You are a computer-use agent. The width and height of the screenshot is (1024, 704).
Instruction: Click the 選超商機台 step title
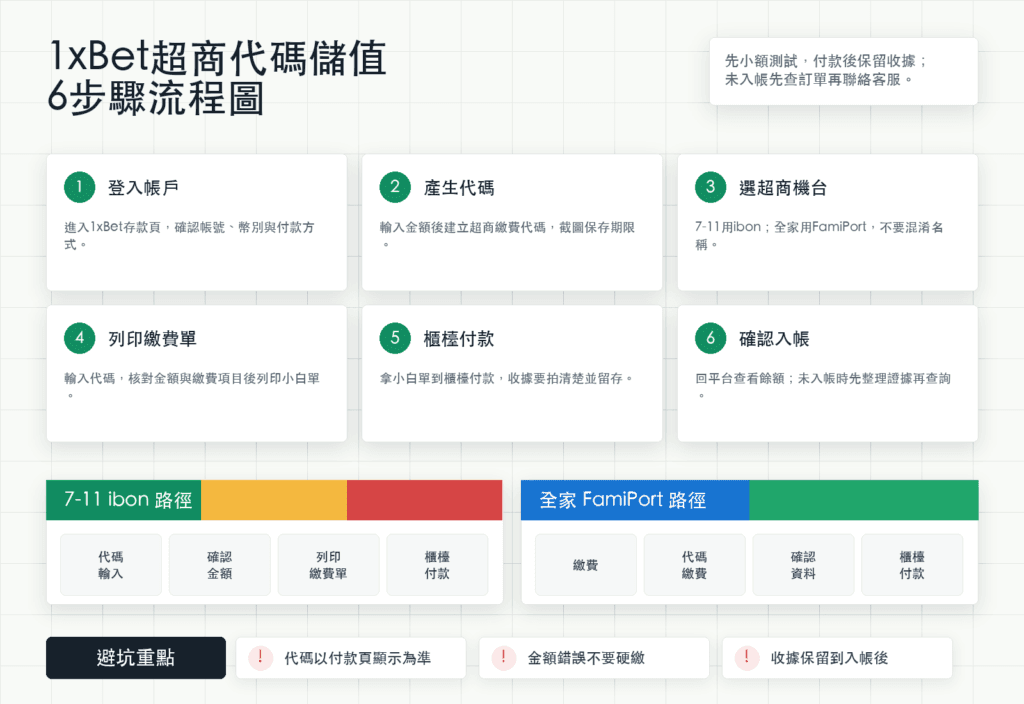tap(783, 188)
